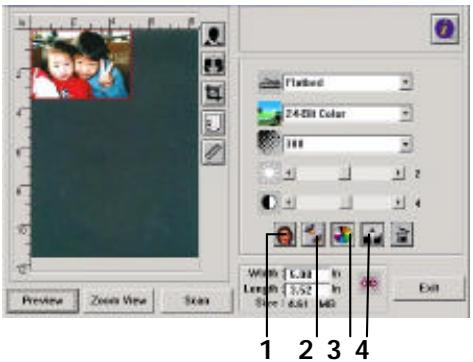Click the children photo in the preview area
Screen dimensions: 473x362
pos(81,65)
